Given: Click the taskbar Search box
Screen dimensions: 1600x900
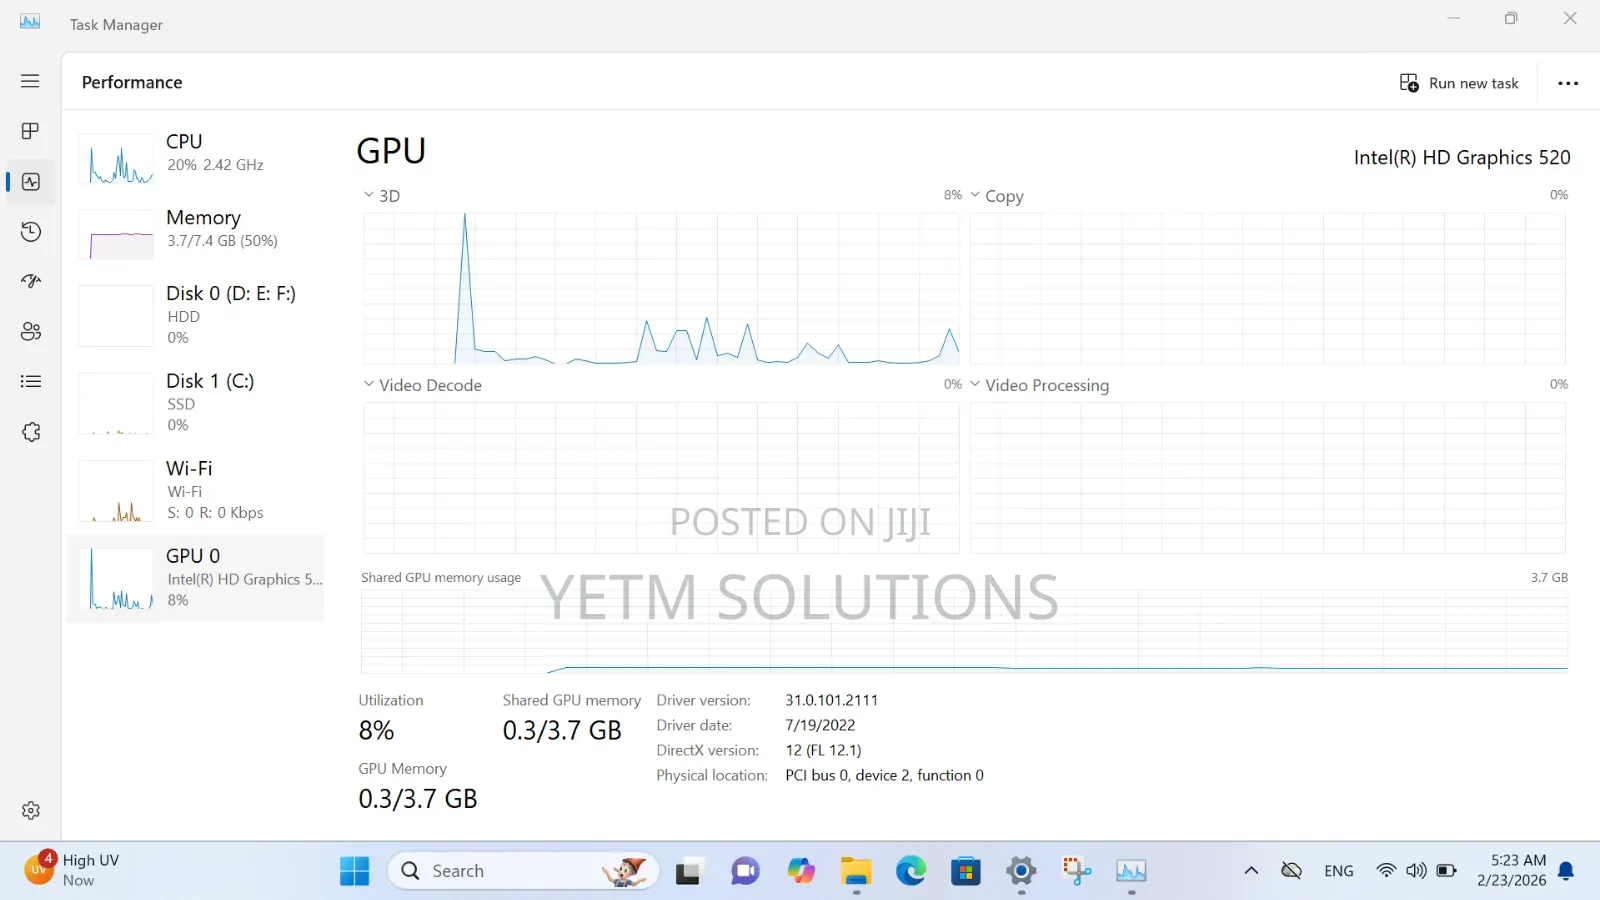Looking at the screenshot, I should coord(524,871).
